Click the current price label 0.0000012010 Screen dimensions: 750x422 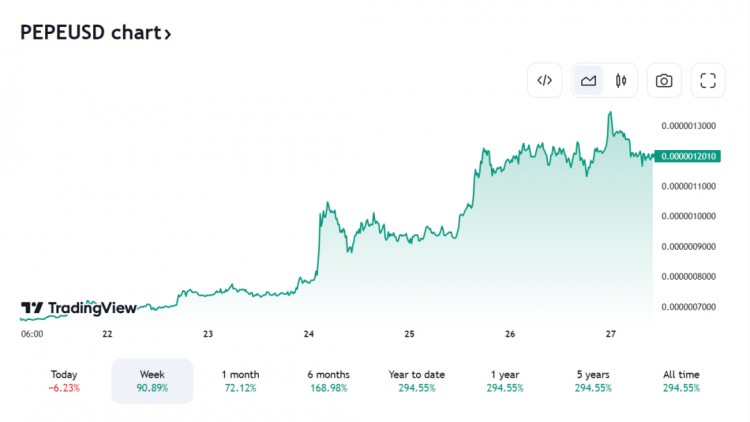(687, 156)
